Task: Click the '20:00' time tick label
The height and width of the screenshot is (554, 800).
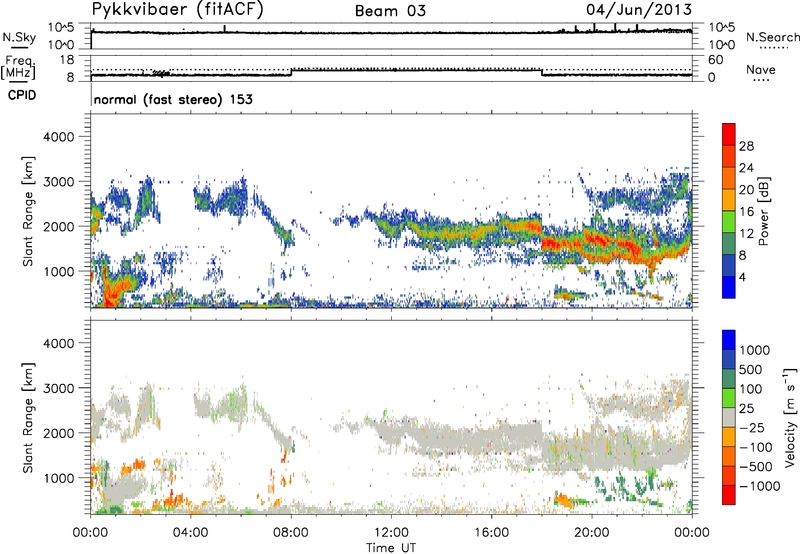Action: (x=591, y=533)
